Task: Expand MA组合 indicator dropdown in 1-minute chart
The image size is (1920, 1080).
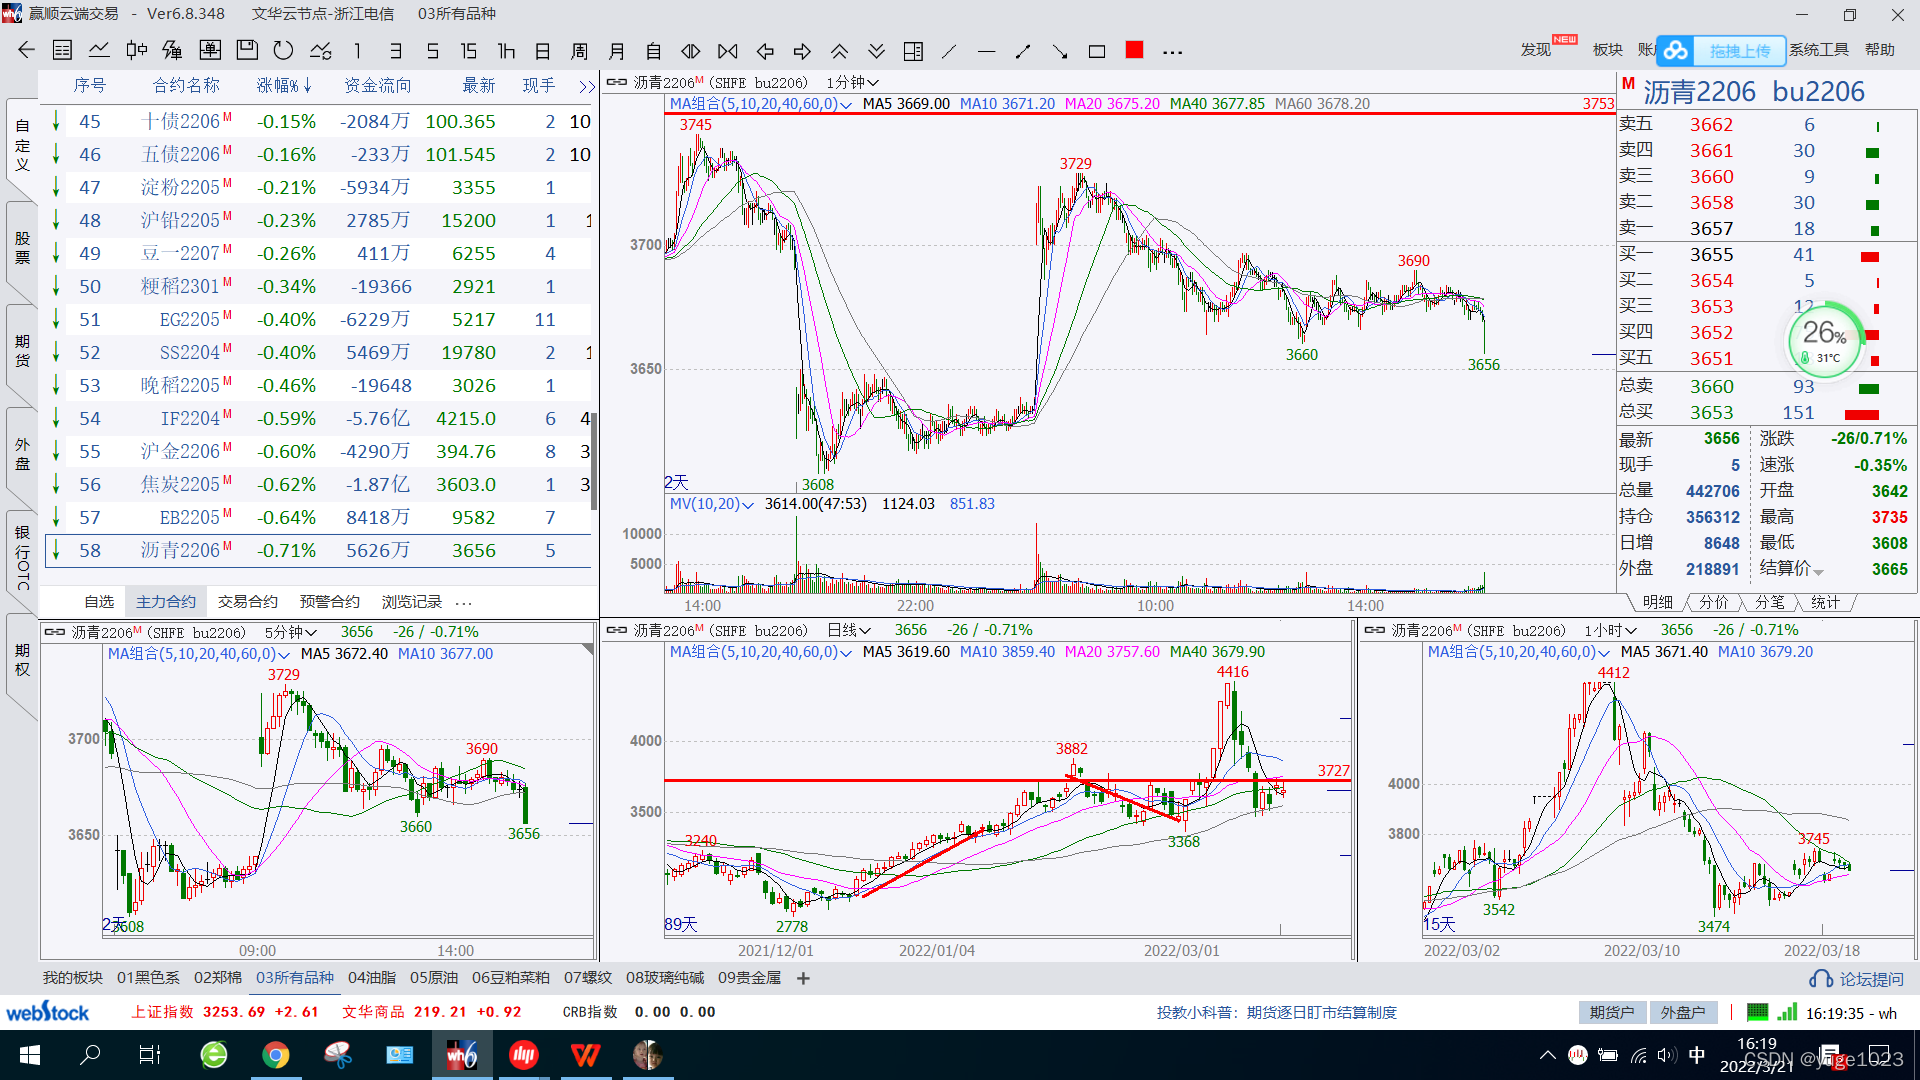Action: 846,104
